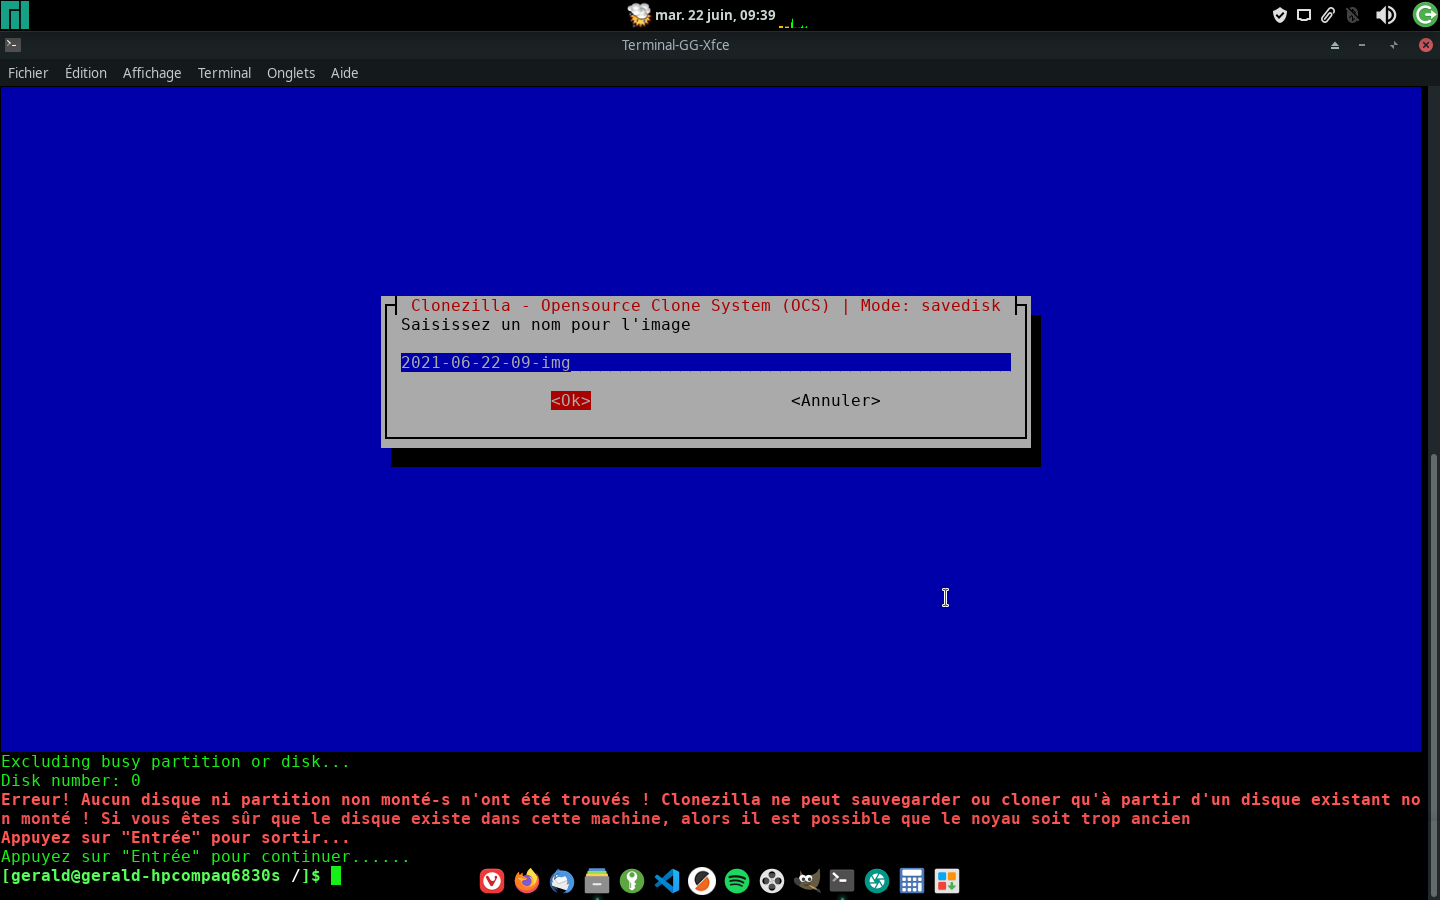Close the Terminal-GG-Xfce window

coord(1426,45)
